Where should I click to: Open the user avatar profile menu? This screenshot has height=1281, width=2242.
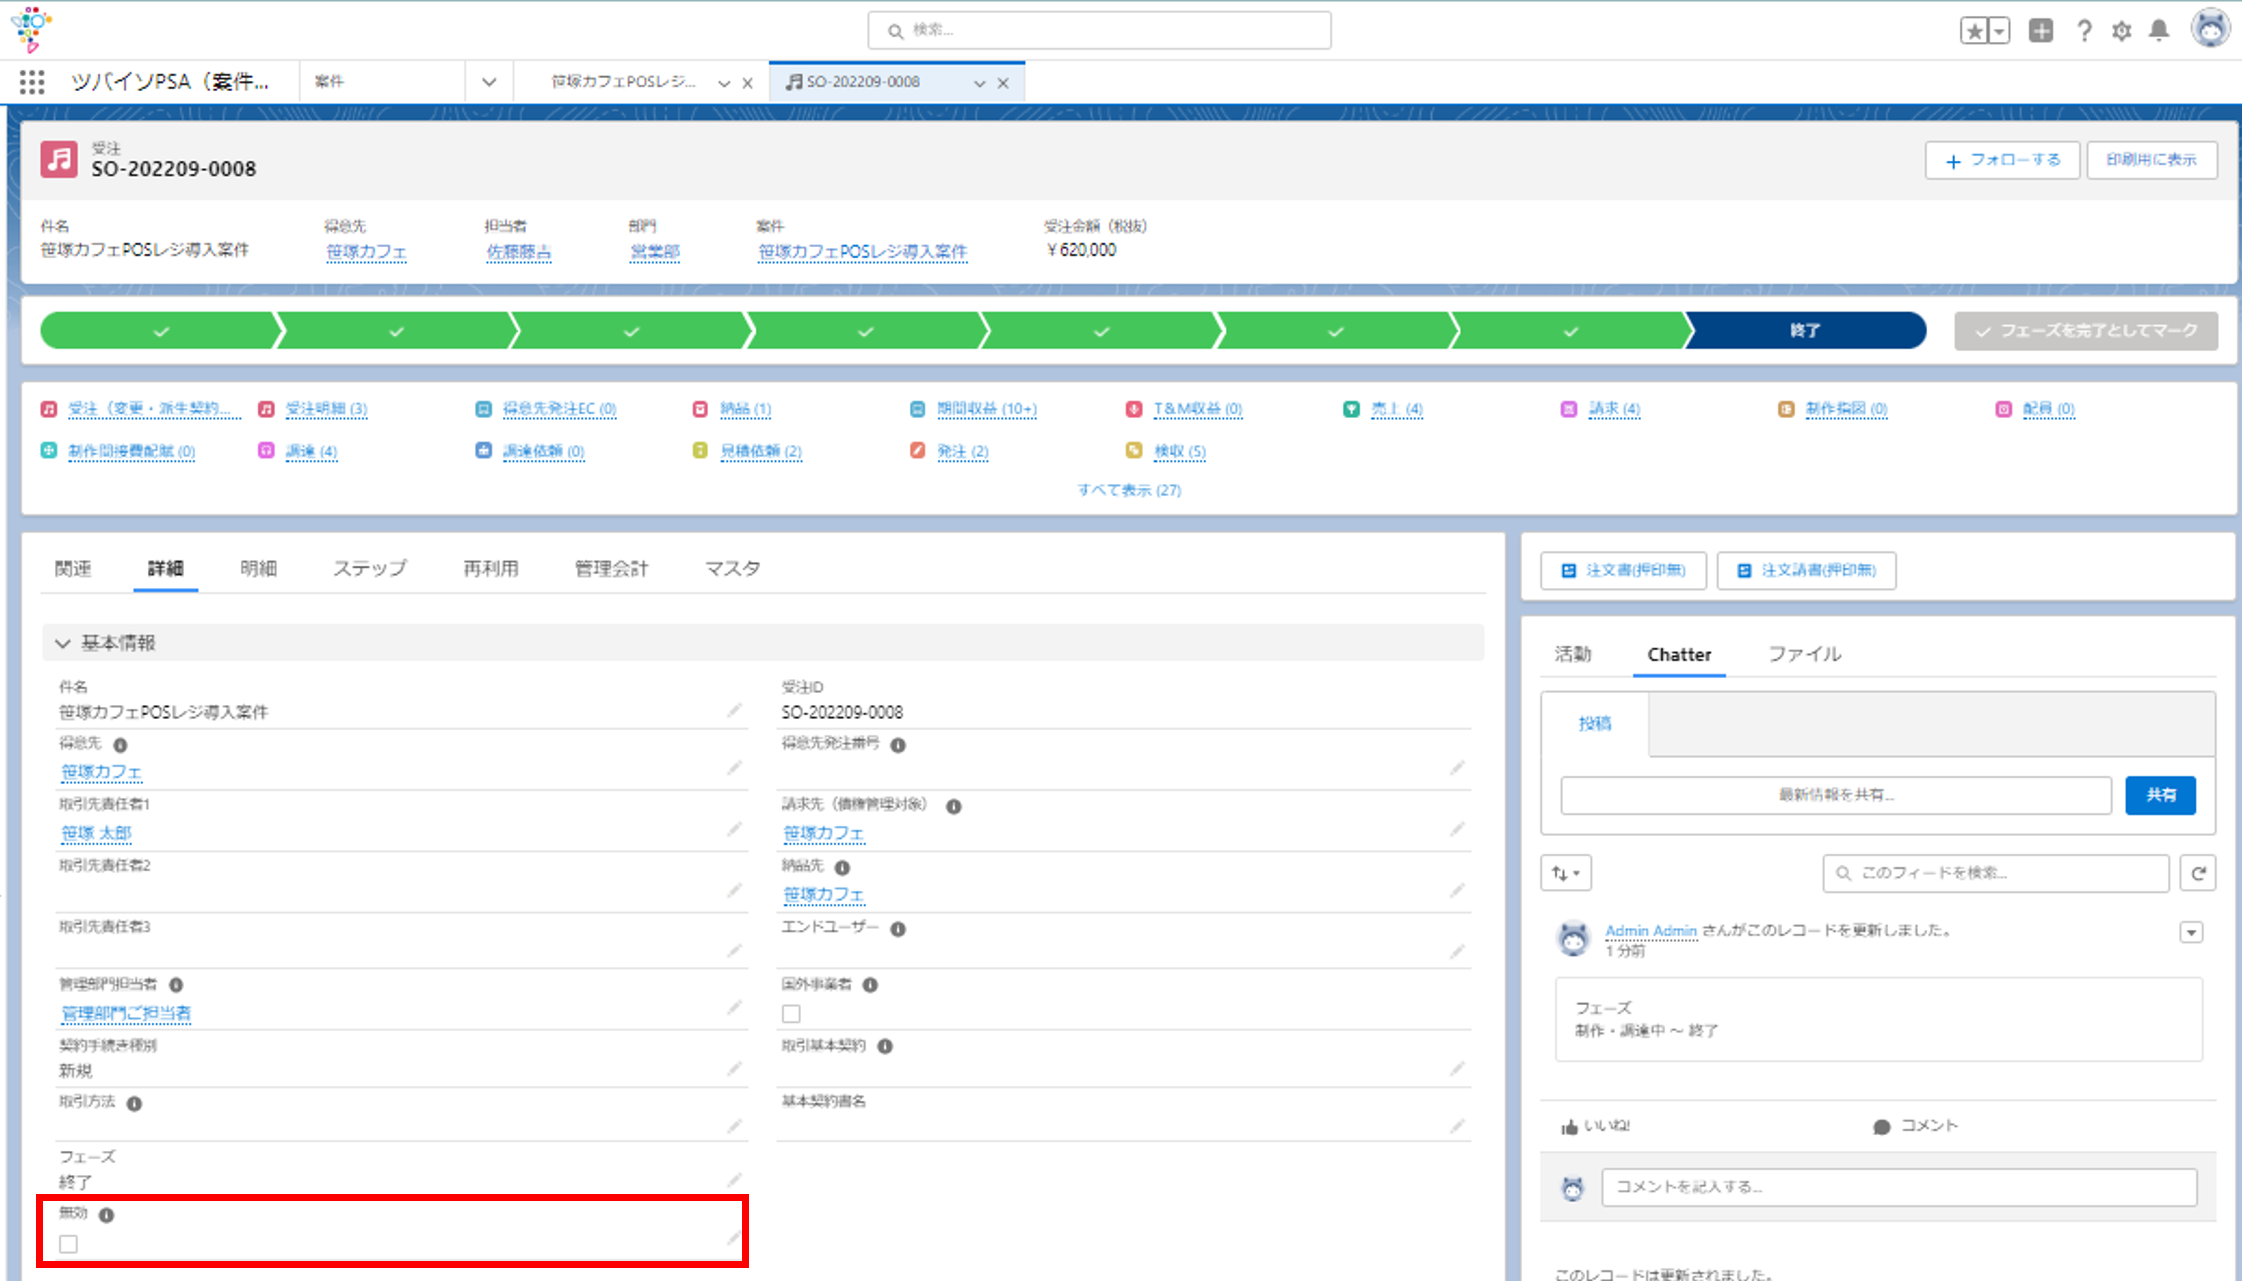click(x=2210, y=28)
